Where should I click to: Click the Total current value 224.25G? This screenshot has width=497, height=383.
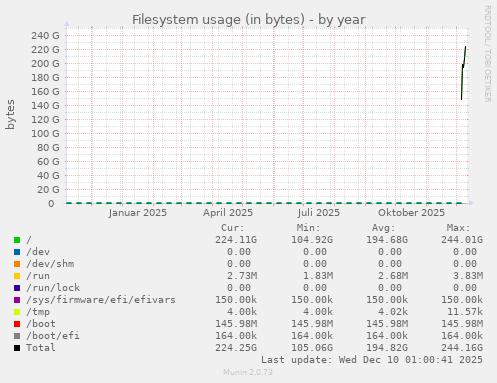coord(236,348)
